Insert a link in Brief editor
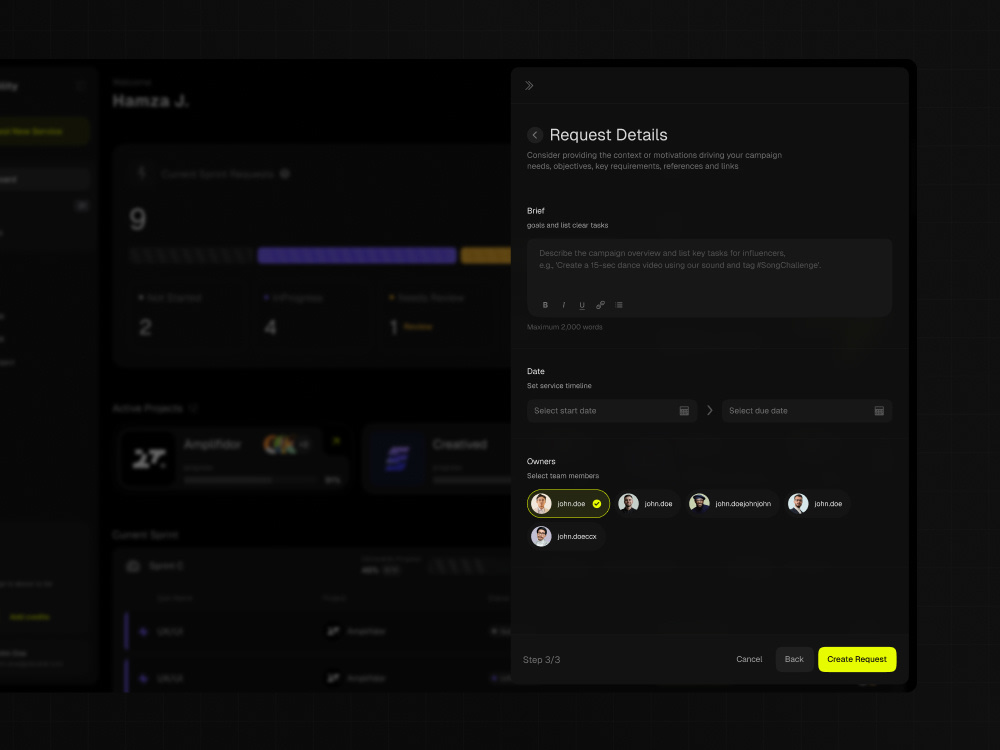1000x750 pixels. click(x=600, y=305)
